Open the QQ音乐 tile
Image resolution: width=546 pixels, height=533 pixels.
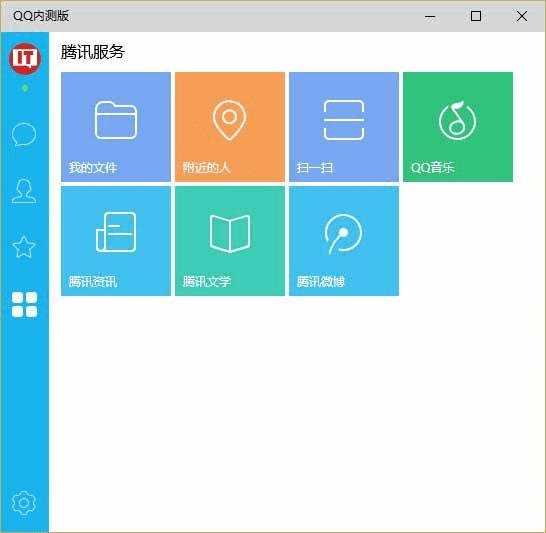(458, 127)
